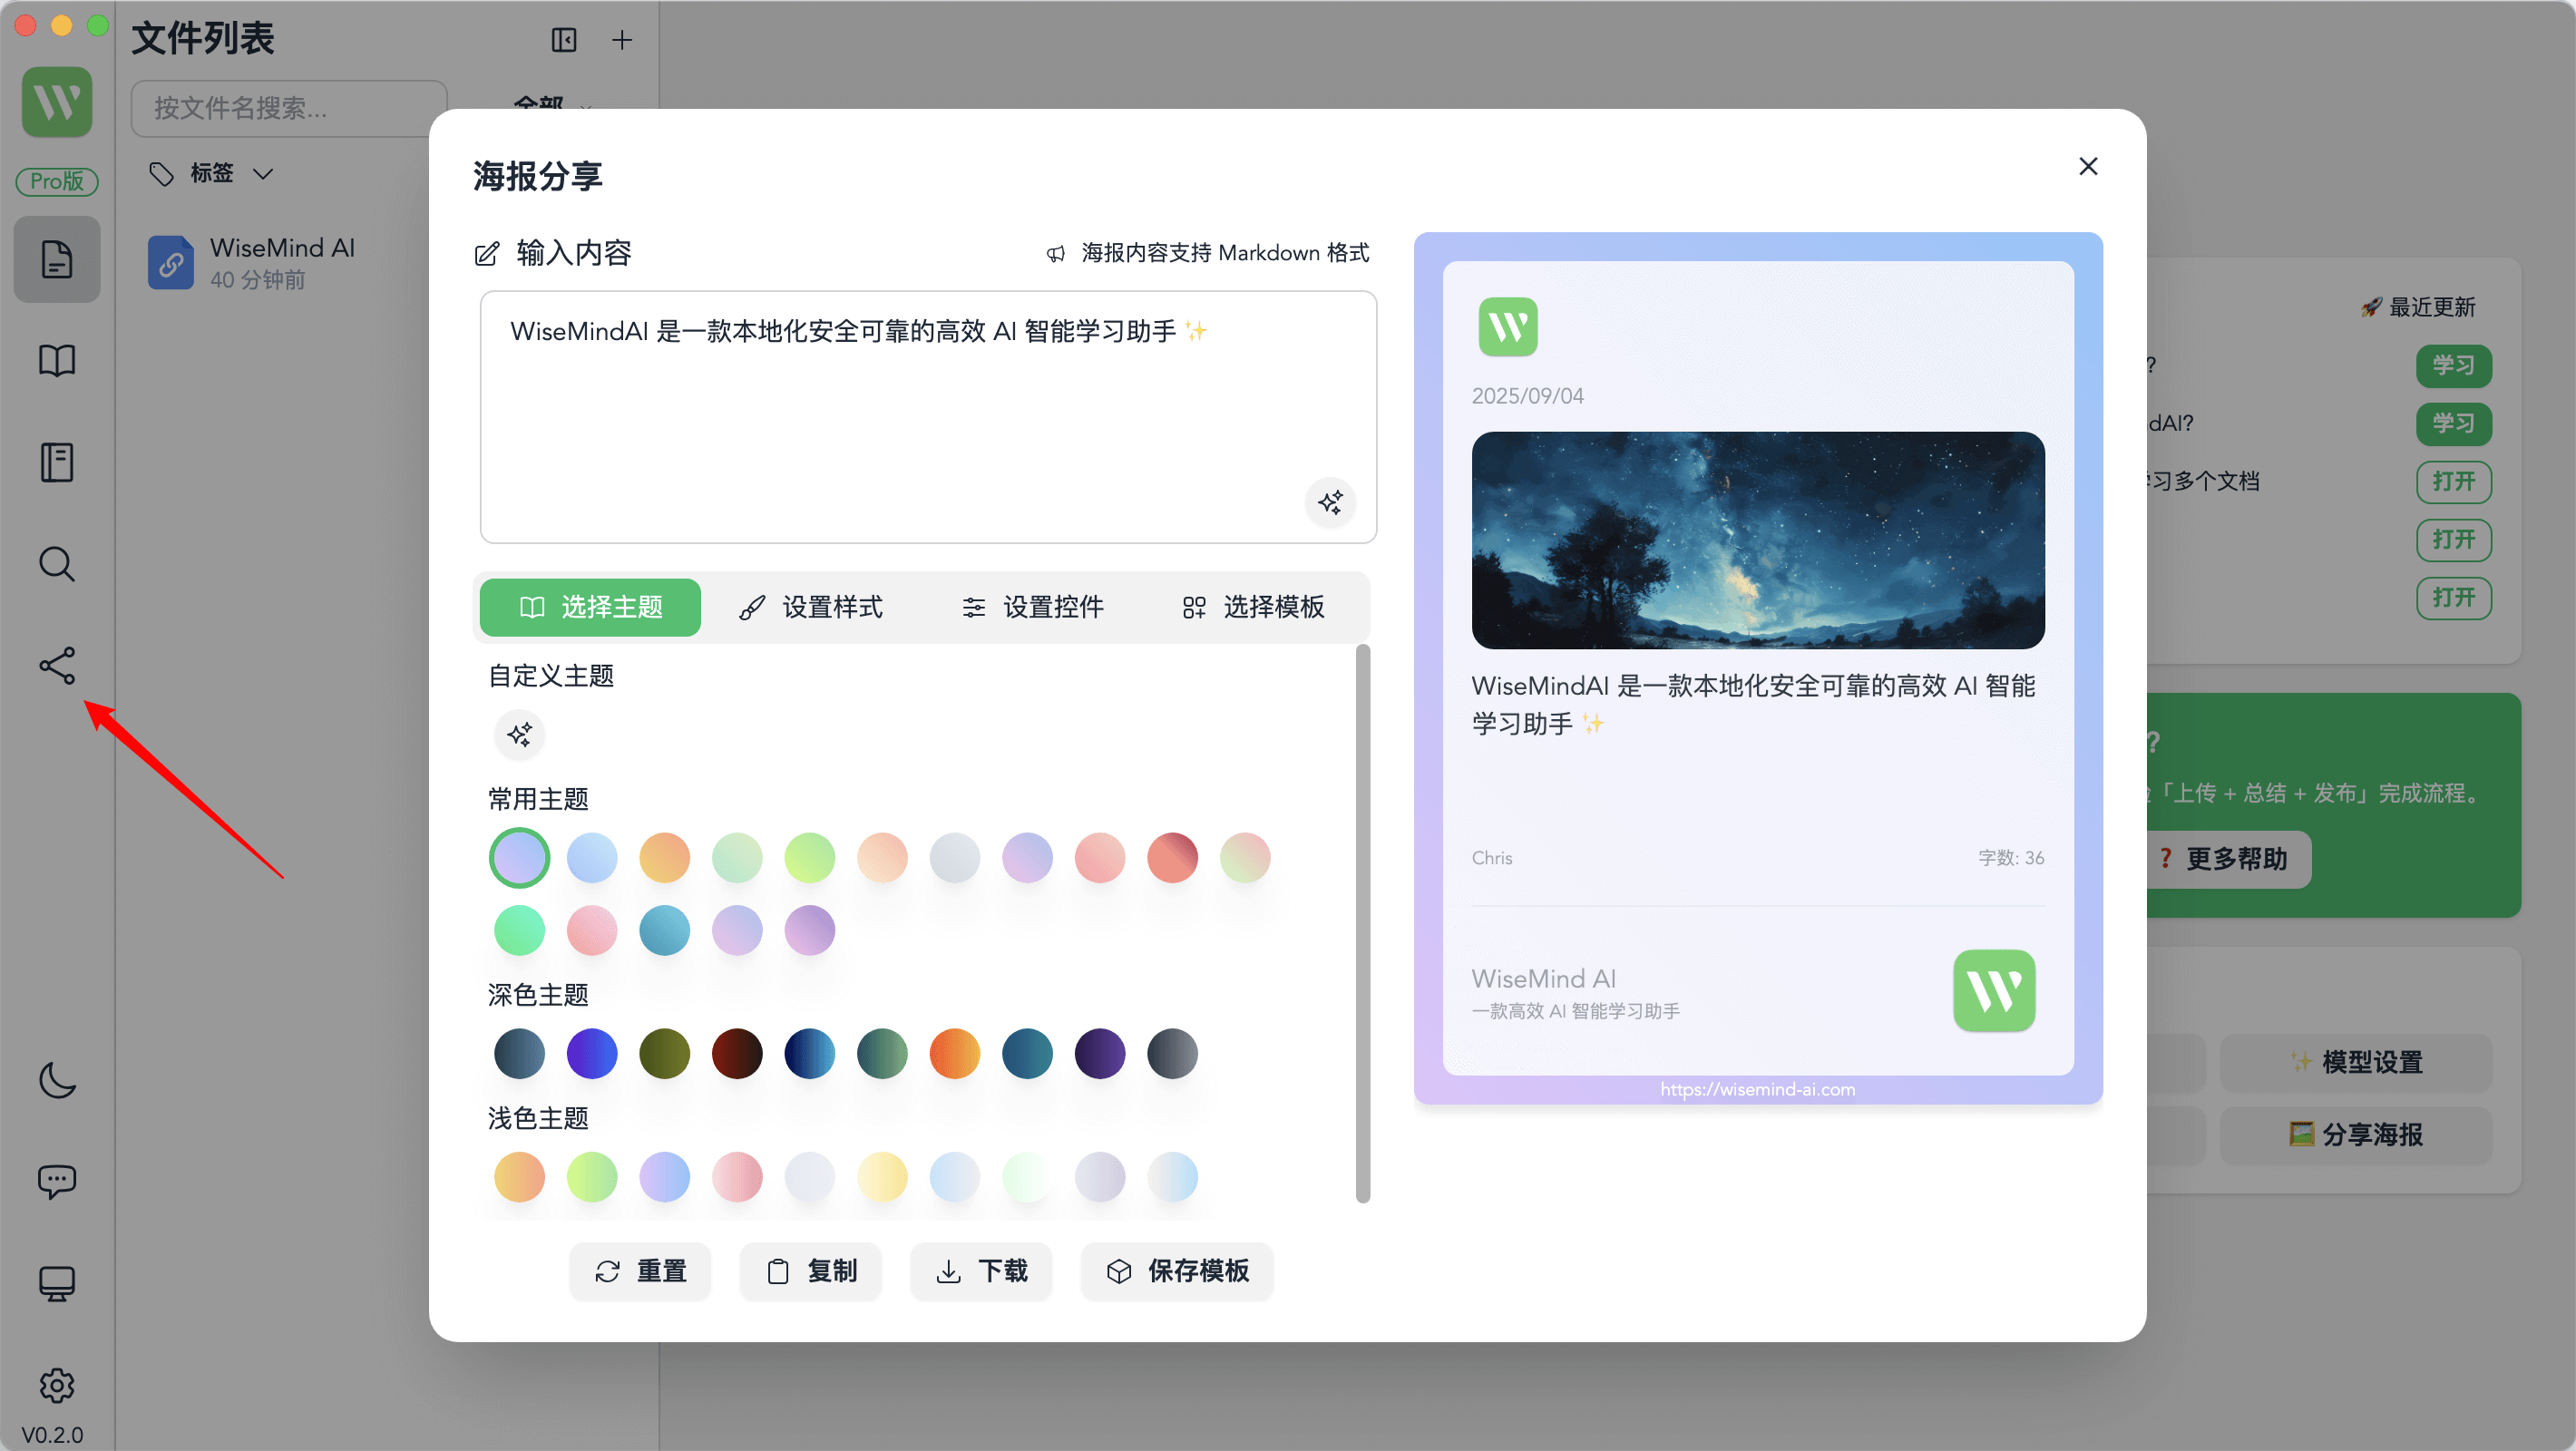Click the AI sparkle button in text area
The image size is (2576, 1451).
coord(1330,502)
